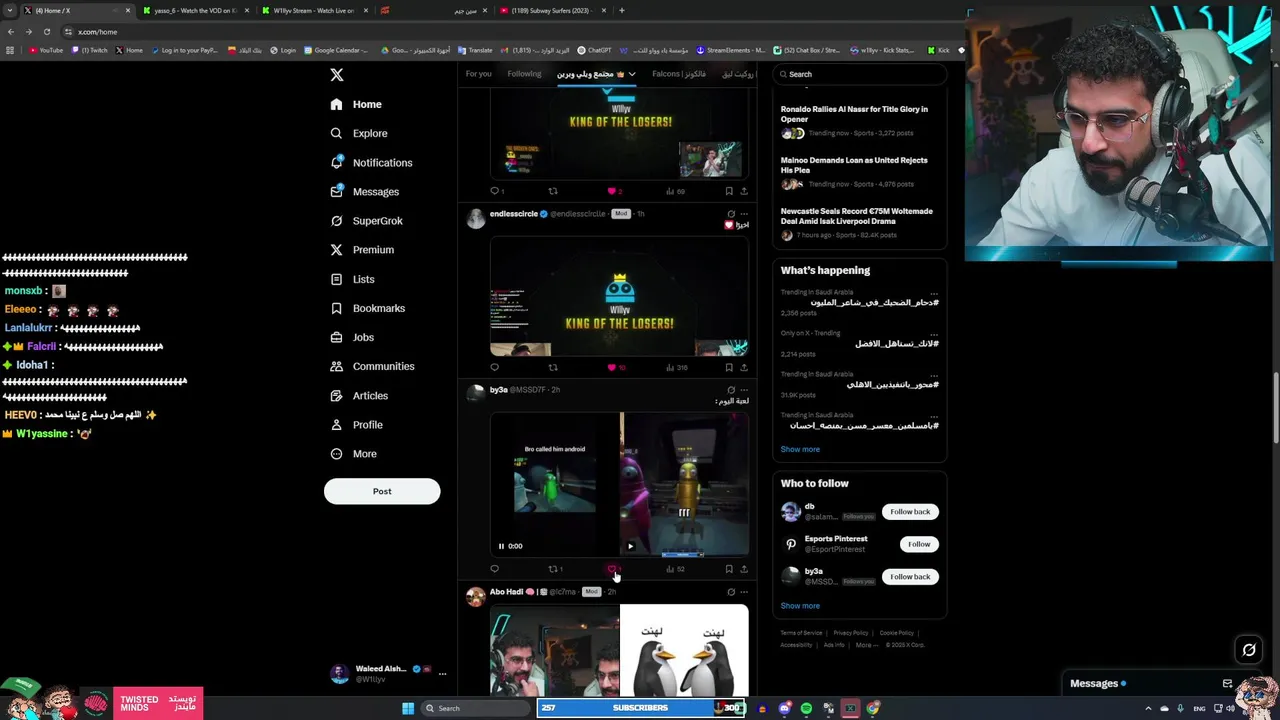This screenshot has width=1280, height=720.
Task: Click the white Post button
Action: click(382, 491)
